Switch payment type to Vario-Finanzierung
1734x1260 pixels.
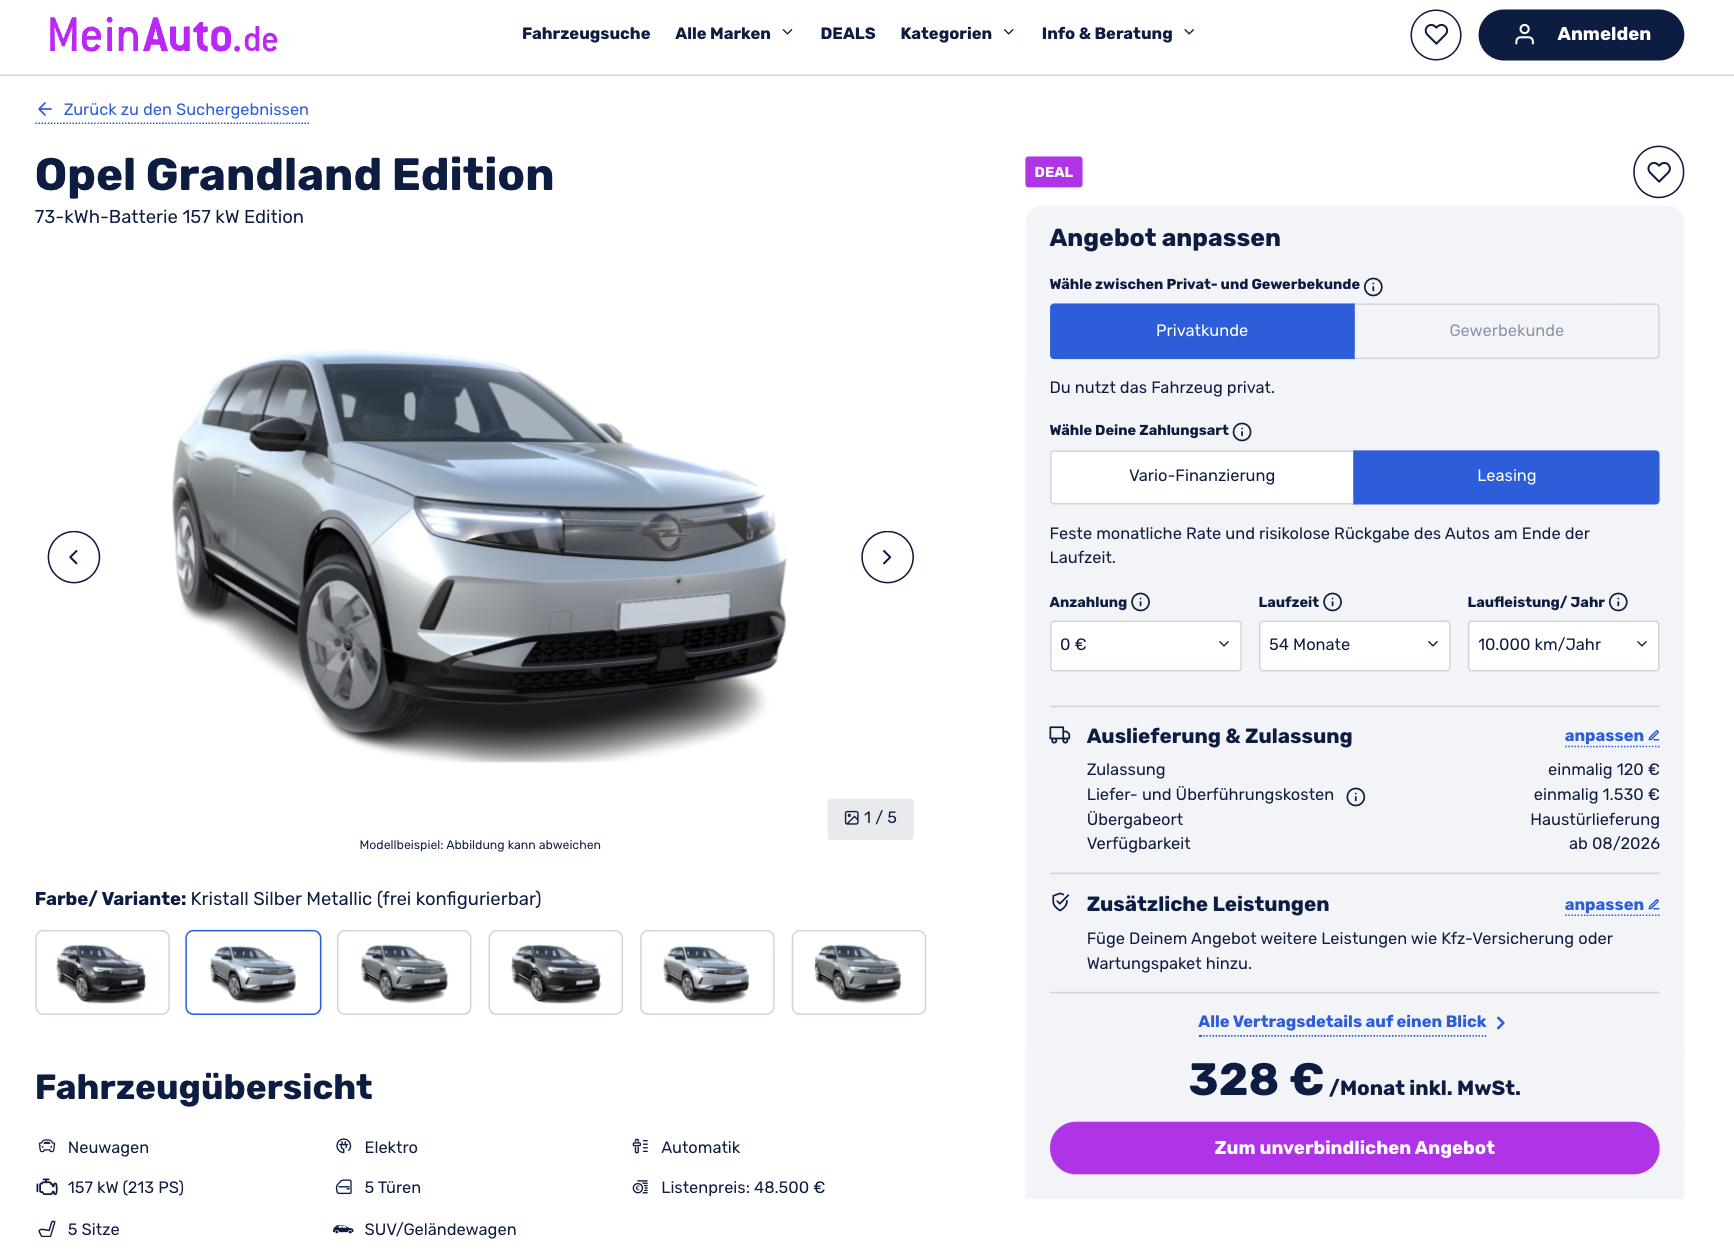(x=1201, y=476)
